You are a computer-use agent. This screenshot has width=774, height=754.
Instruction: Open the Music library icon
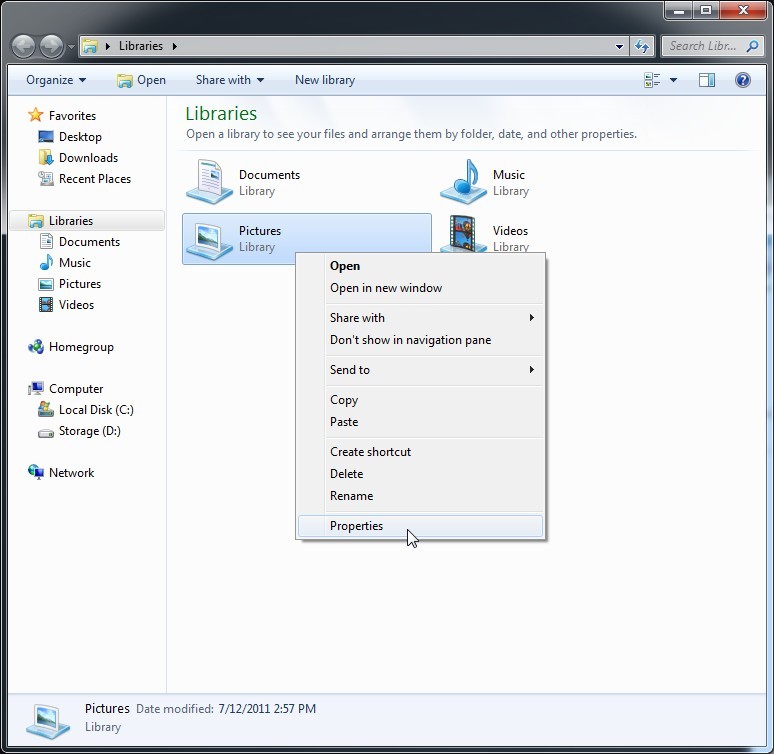(463, 182)
